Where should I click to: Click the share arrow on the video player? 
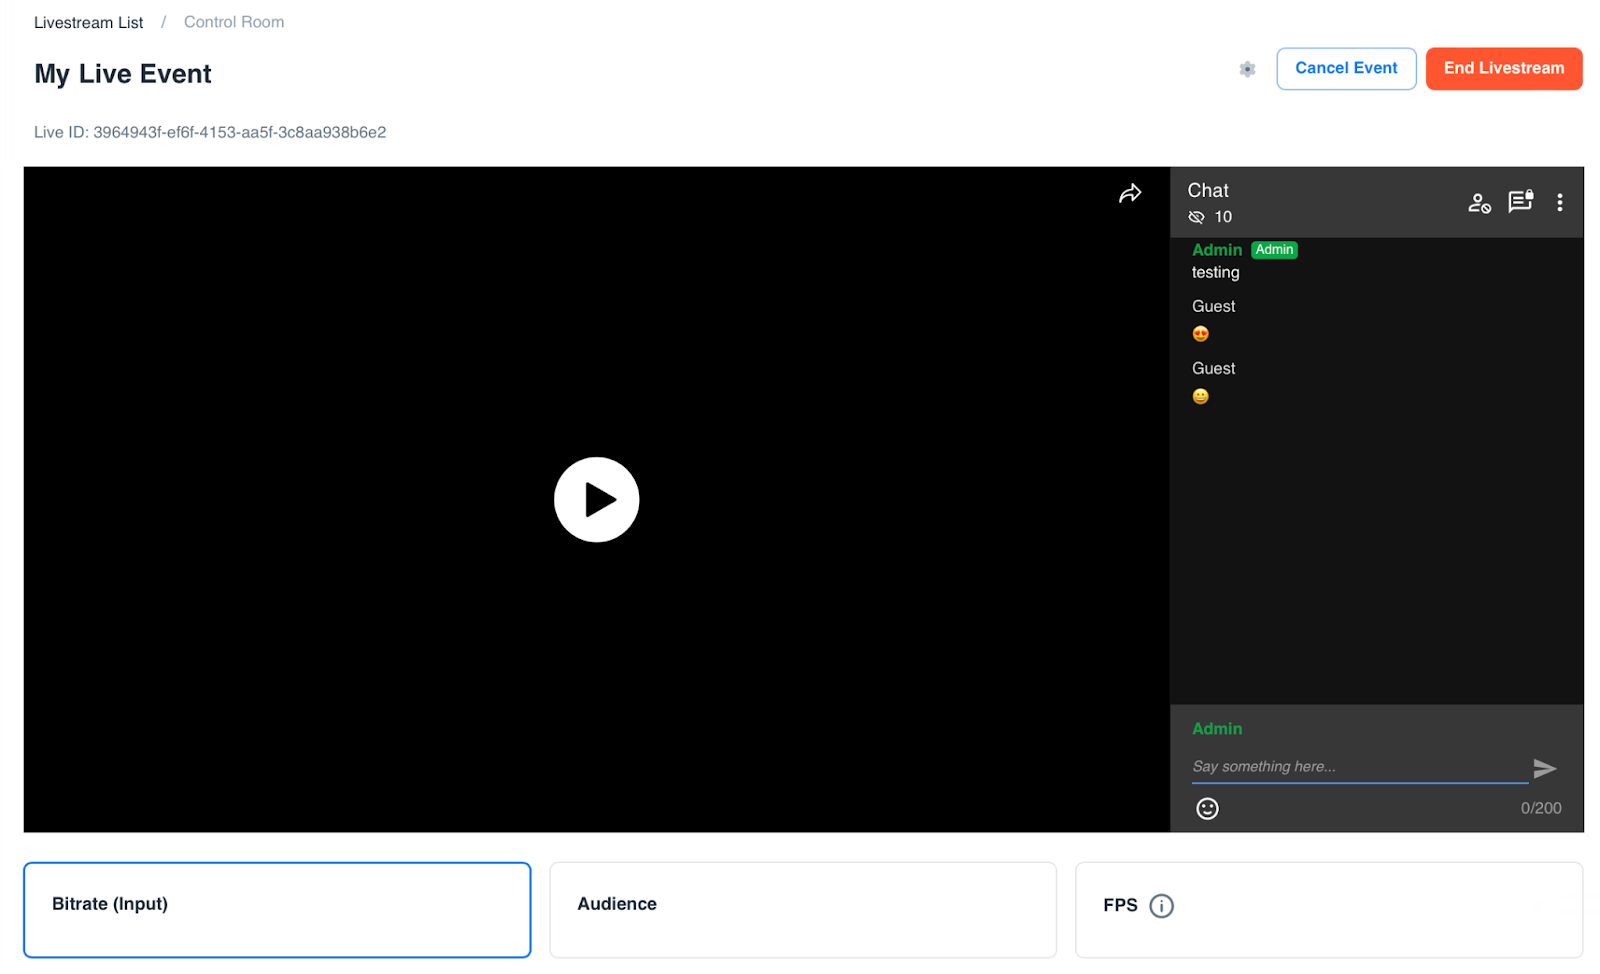tap(1129, 194)
